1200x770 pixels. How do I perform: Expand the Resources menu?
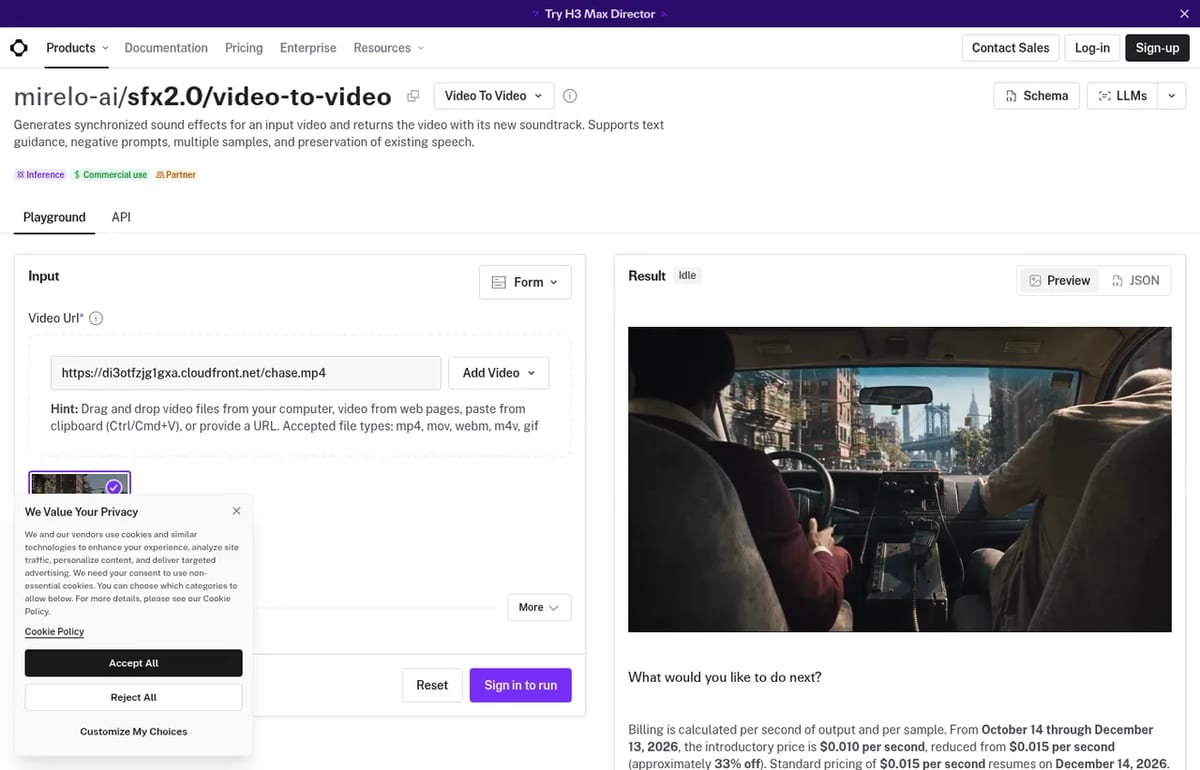pos(389,48)
